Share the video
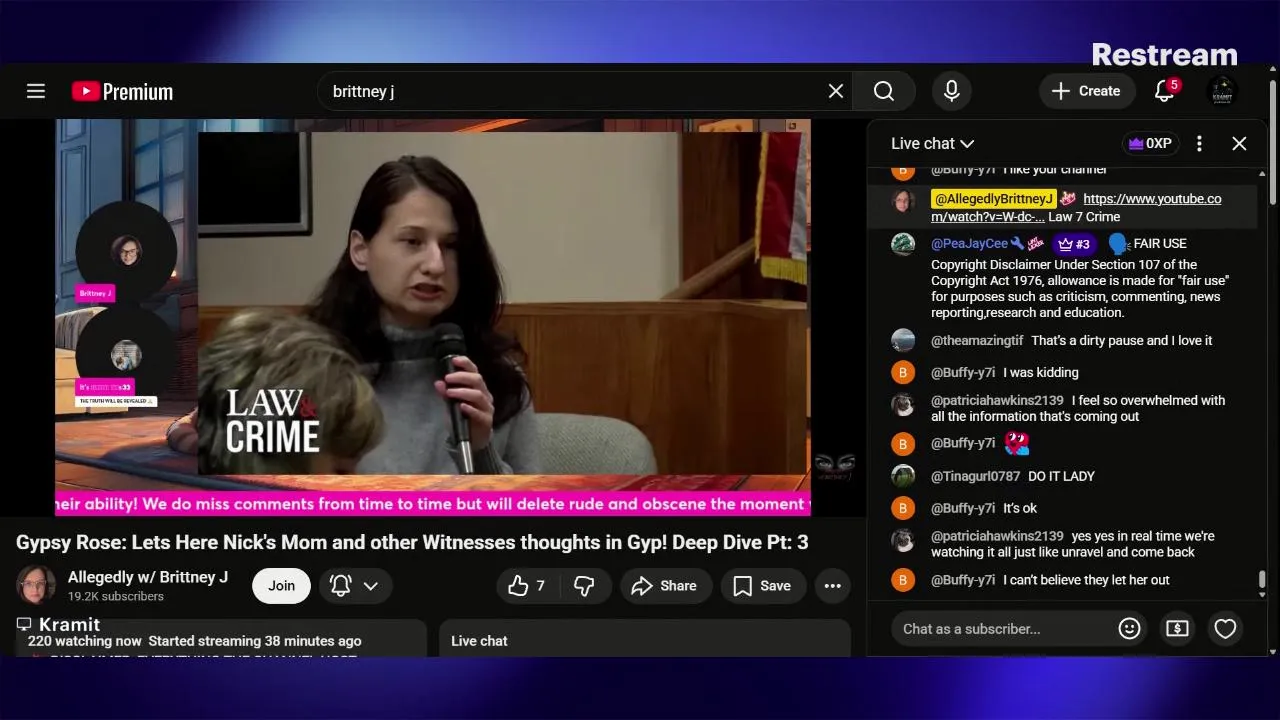Viewport: 1280px width, 720px height. (665, 586)
